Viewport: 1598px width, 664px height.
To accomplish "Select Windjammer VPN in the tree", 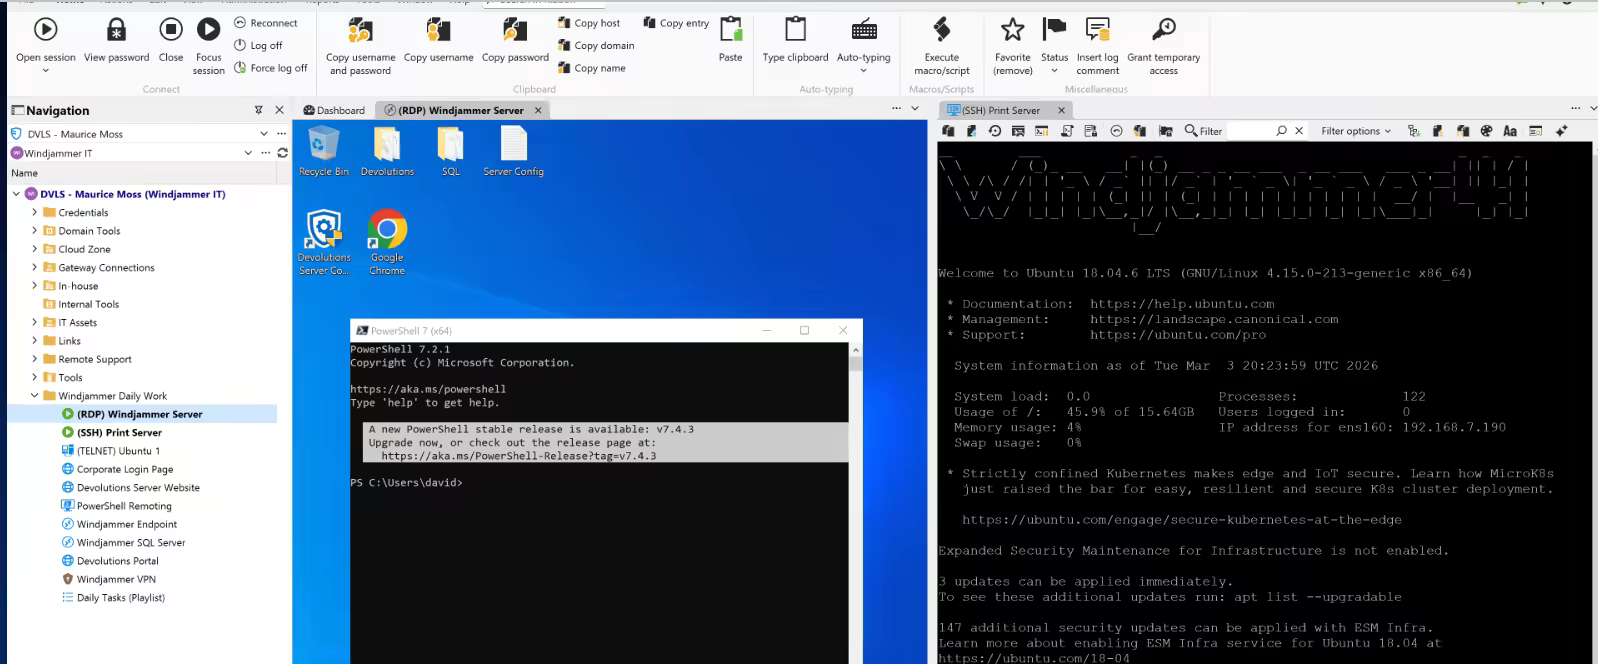I will click(x=116, y=579).
